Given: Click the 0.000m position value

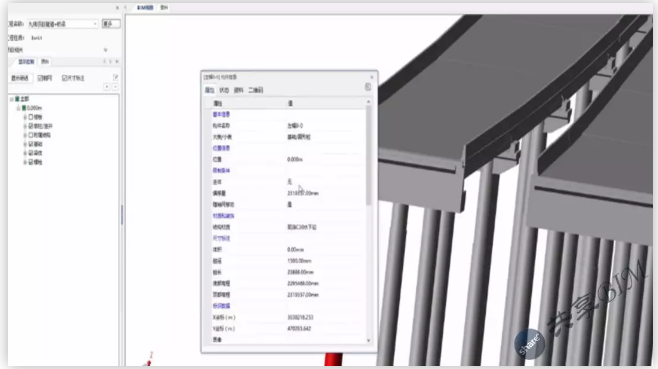Looking at the screenshot, I should coord(295,160).
